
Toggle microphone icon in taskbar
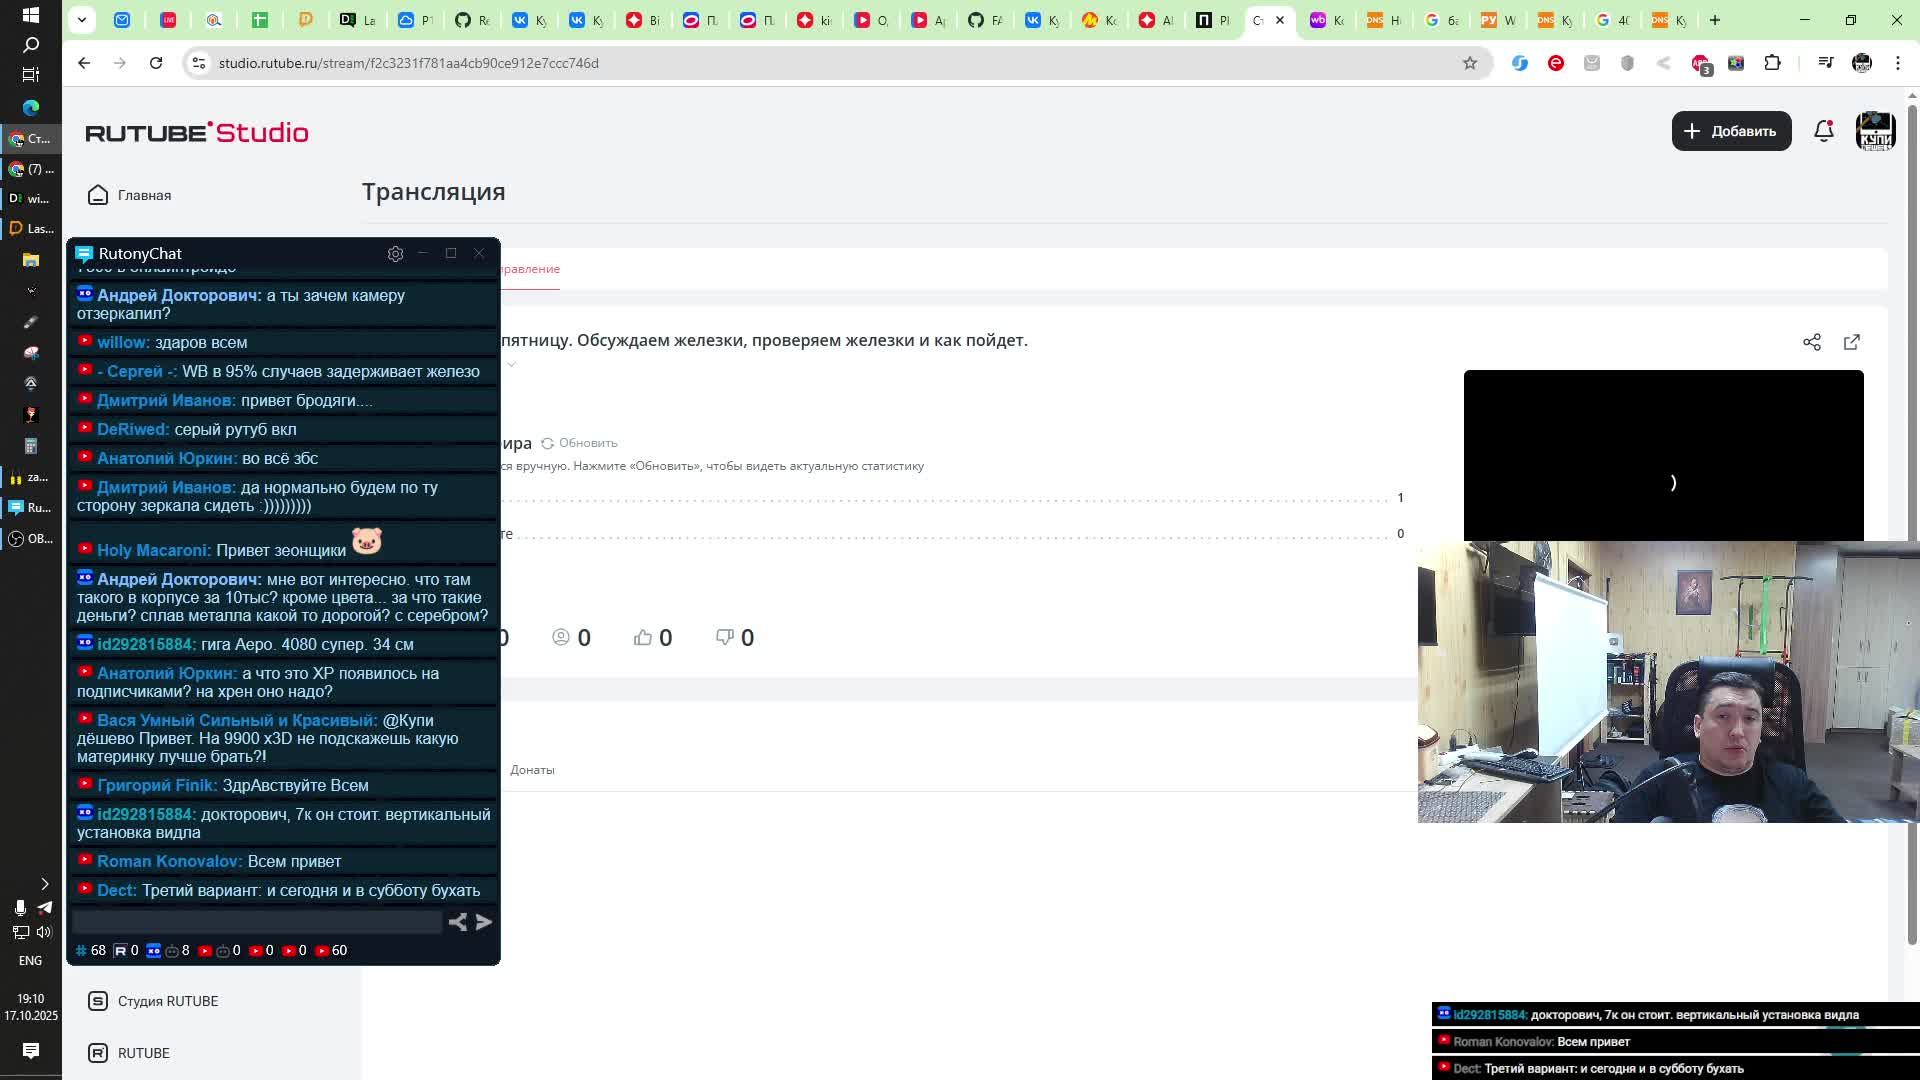coord(19,908)
